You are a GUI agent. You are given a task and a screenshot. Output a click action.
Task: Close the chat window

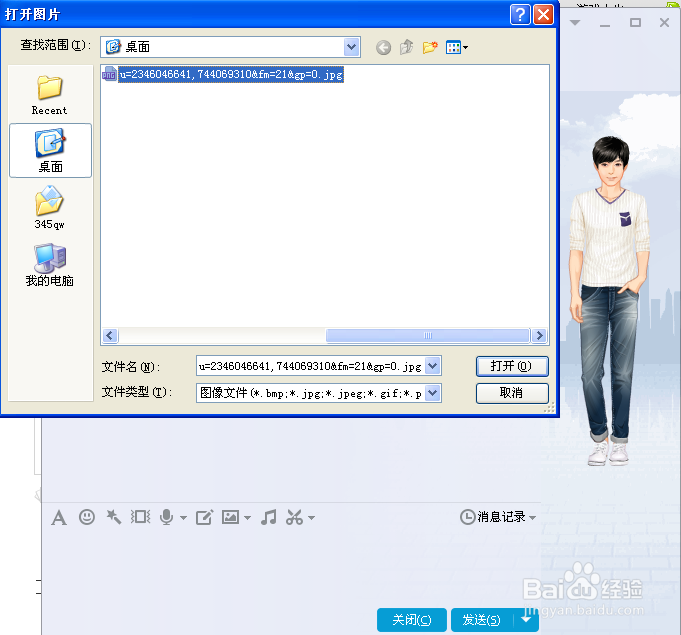664,23
